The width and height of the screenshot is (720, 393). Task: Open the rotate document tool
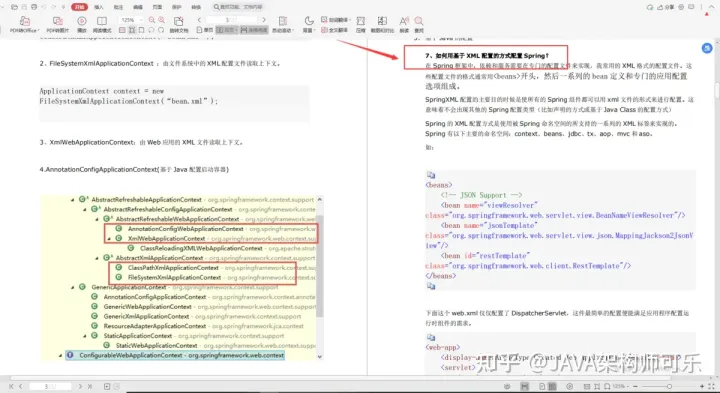click(x=179, y=24)
